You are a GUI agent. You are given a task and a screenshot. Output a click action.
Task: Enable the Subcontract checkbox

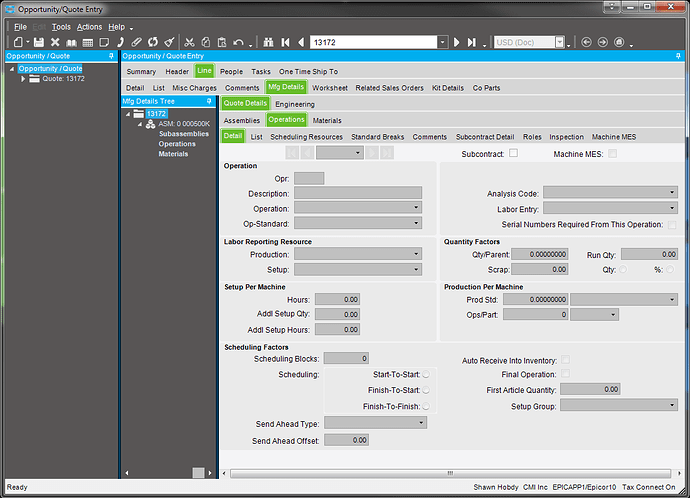[513, 153]
